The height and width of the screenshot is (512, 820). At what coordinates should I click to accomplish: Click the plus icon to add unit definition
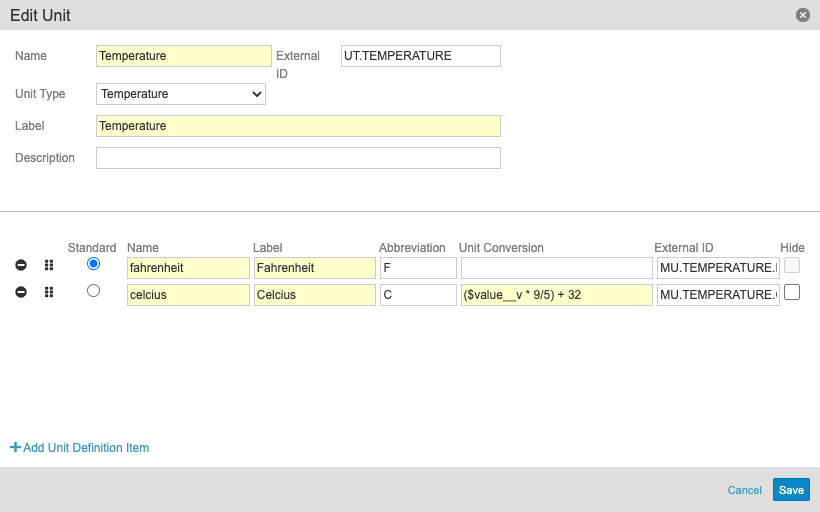point(15,448)
